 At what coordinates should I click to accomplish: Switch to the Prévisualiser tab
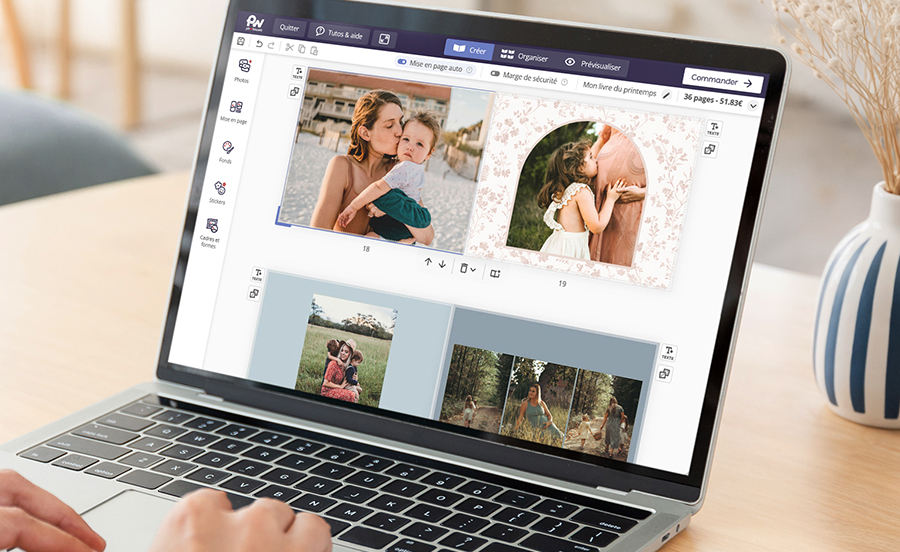click(x=592, y=65)
